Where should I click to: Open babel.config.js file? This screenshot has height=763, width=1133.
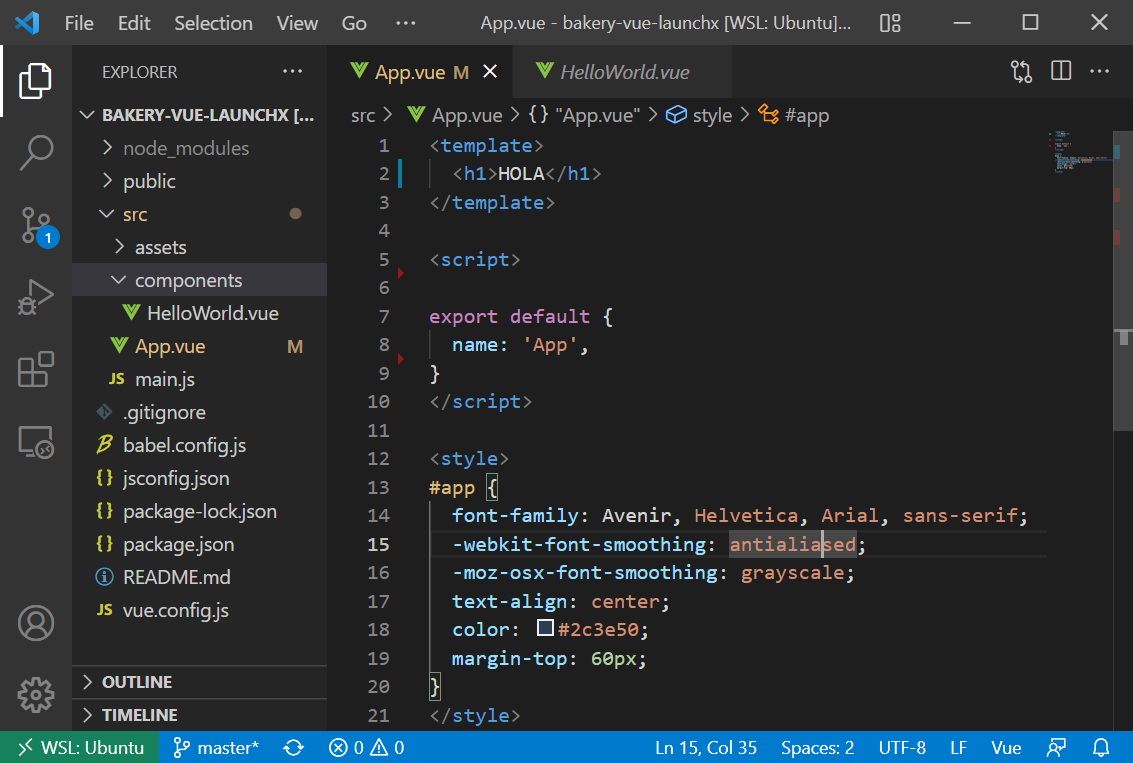[200, 446]
